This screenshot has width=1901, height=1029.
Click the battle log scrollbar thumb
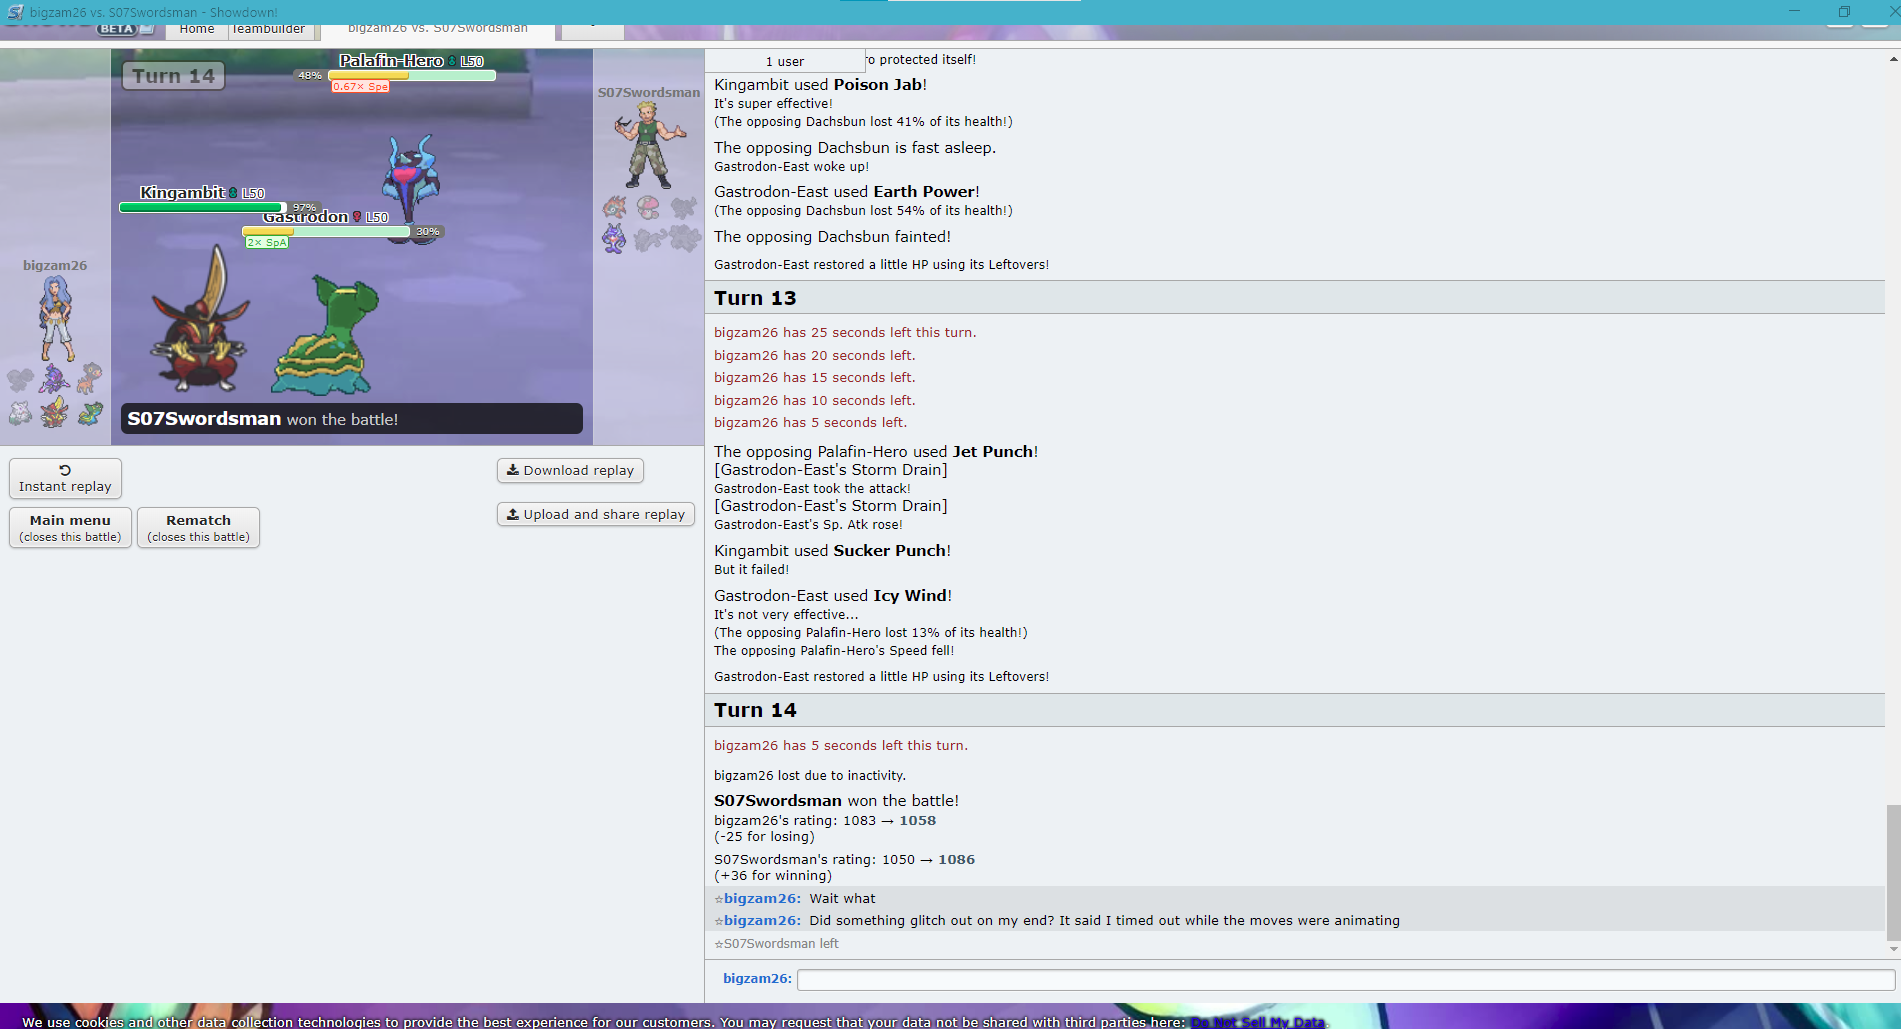tap(1893, 872)
